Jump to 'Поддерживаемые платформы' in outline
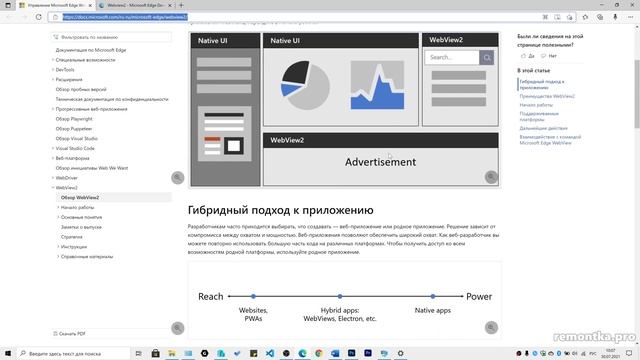 [x=539, y=116]
